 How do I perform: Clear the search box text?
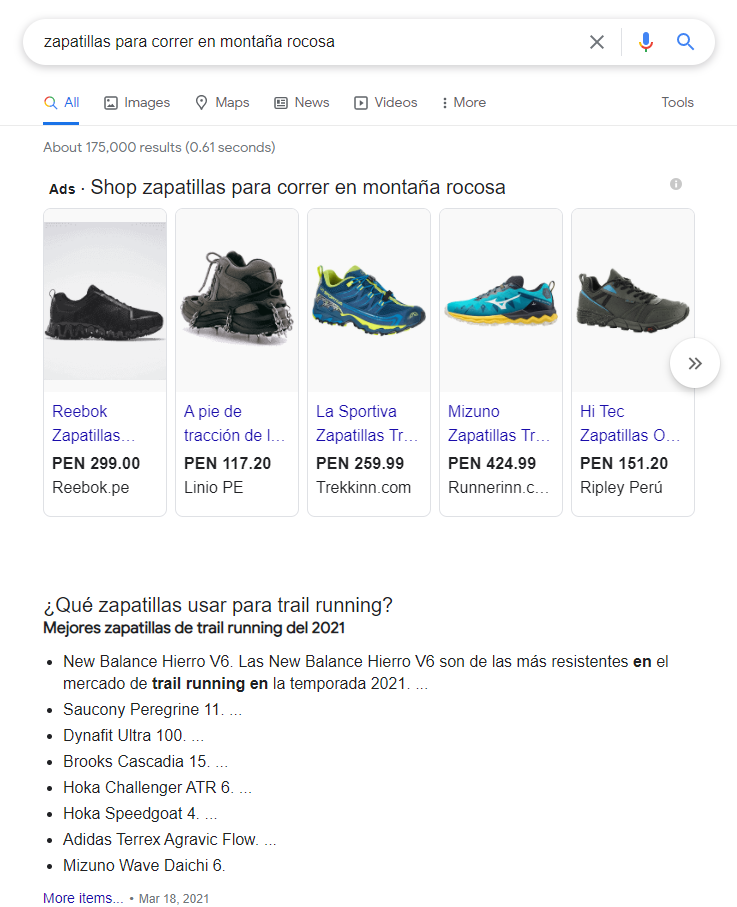click(x=597, y=42)
